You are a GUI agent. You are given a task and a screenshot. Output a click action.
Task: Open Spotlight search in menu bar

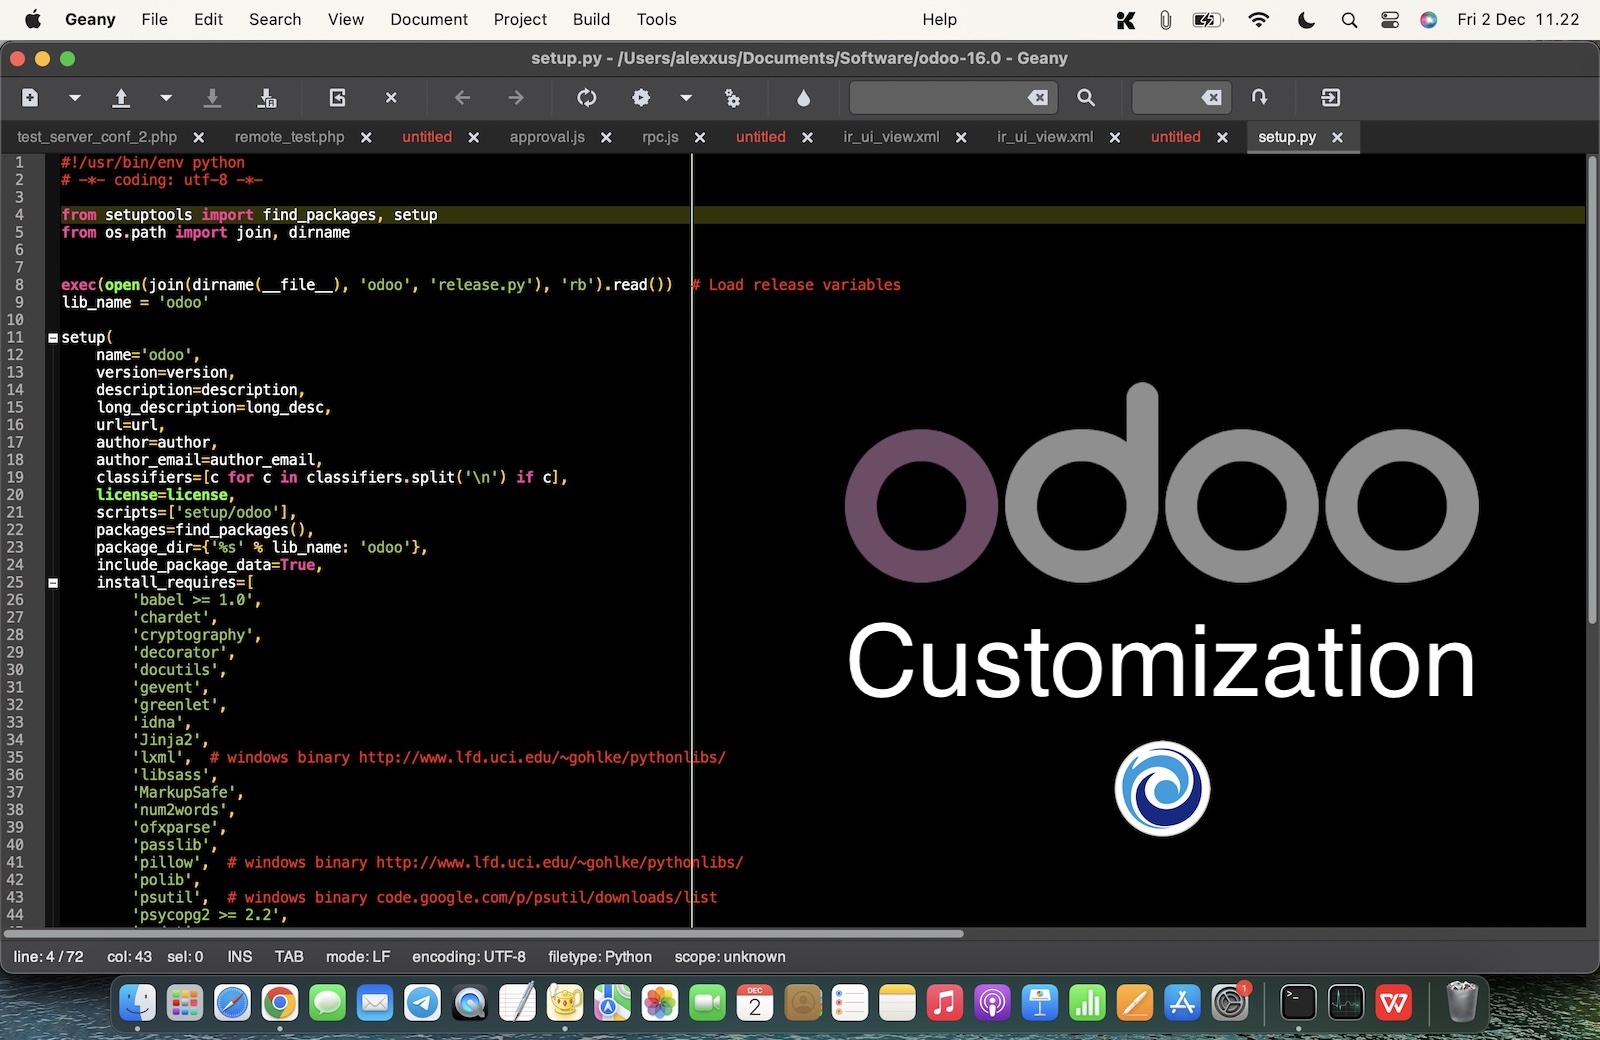point(1349,19)
